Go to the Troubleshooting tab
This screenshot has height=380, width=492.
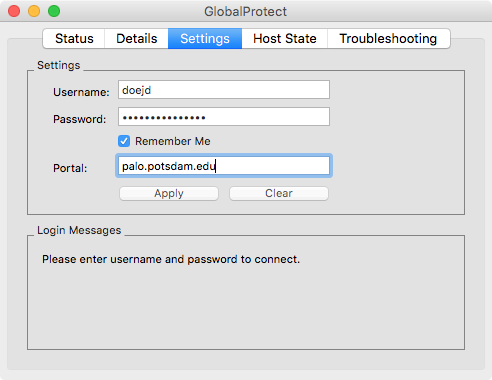coord(388,39)
